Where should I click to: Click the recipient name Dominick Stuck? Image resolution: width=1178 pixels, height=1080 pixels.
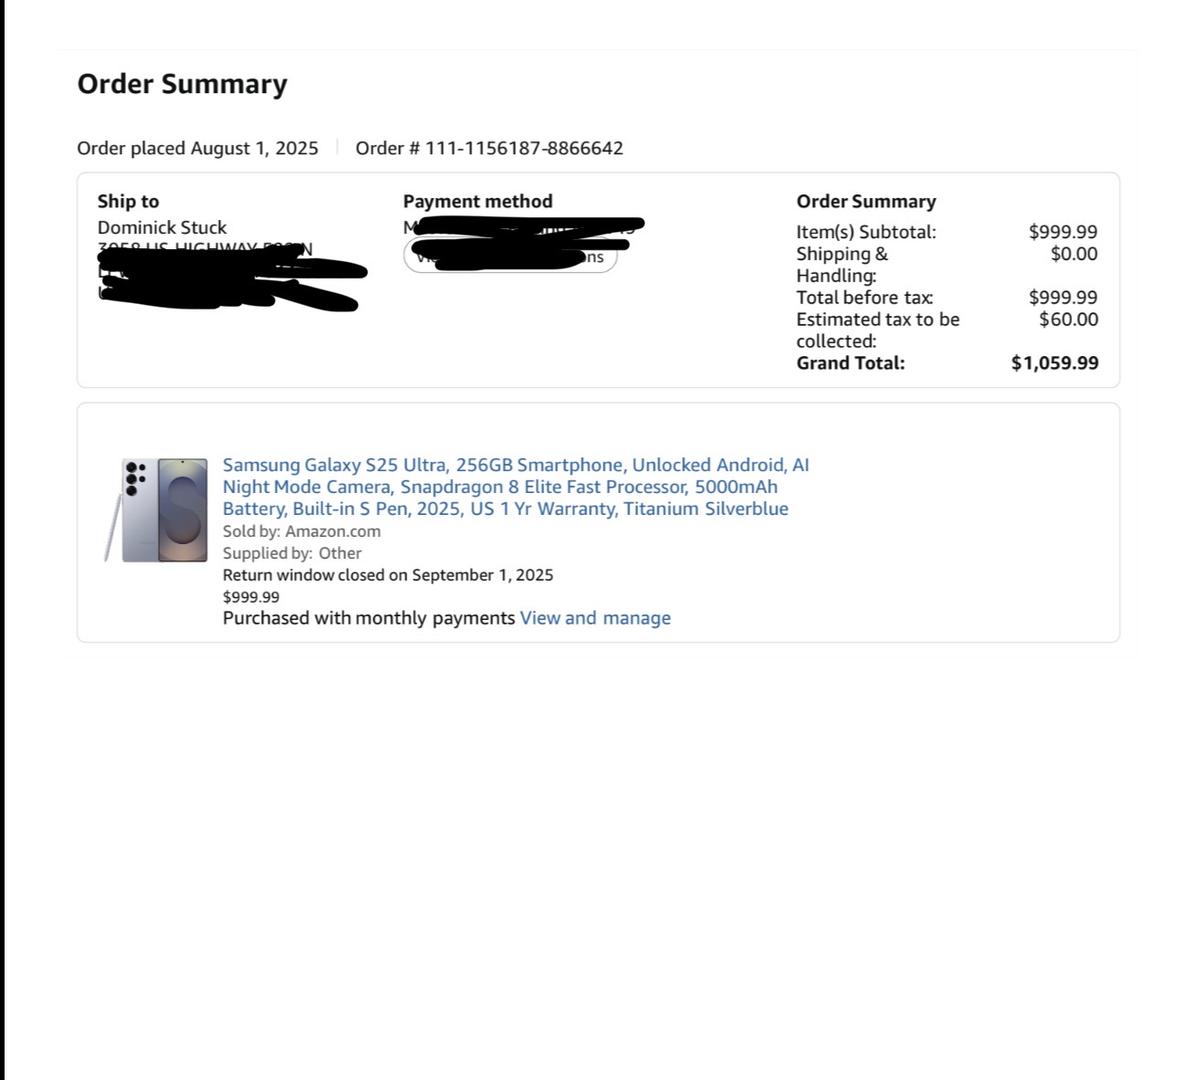(162, 228)
